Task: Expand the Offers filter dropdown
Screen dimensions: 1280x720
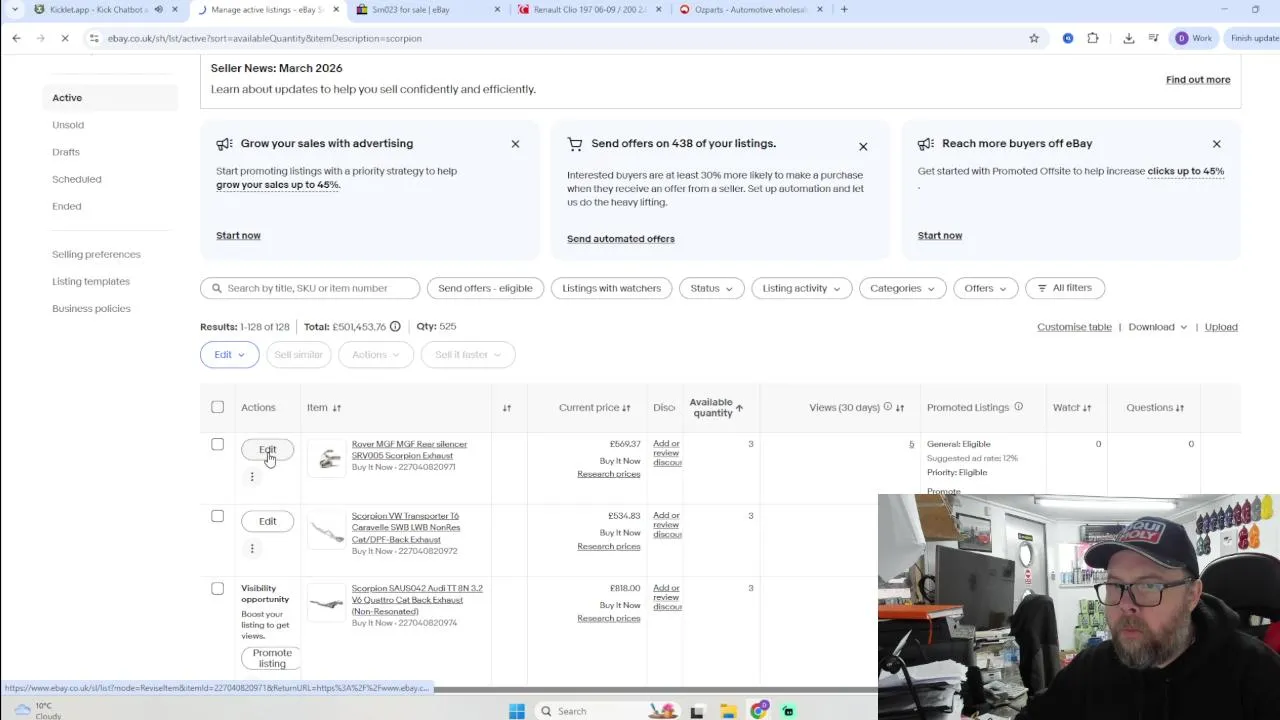Action: [x=985, y=288]
